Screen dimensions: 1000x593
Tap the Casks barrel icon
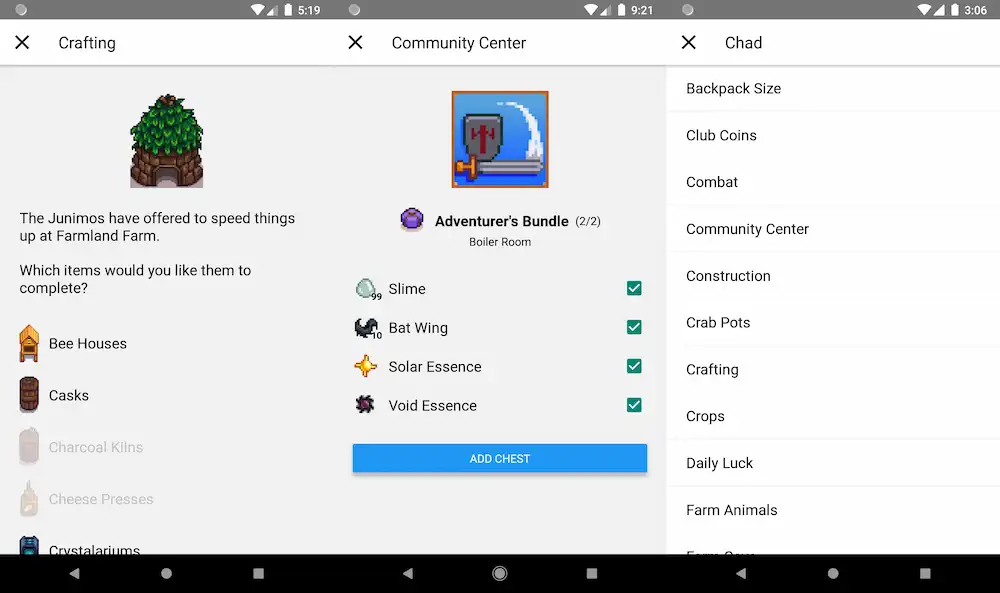coord(29,395)
